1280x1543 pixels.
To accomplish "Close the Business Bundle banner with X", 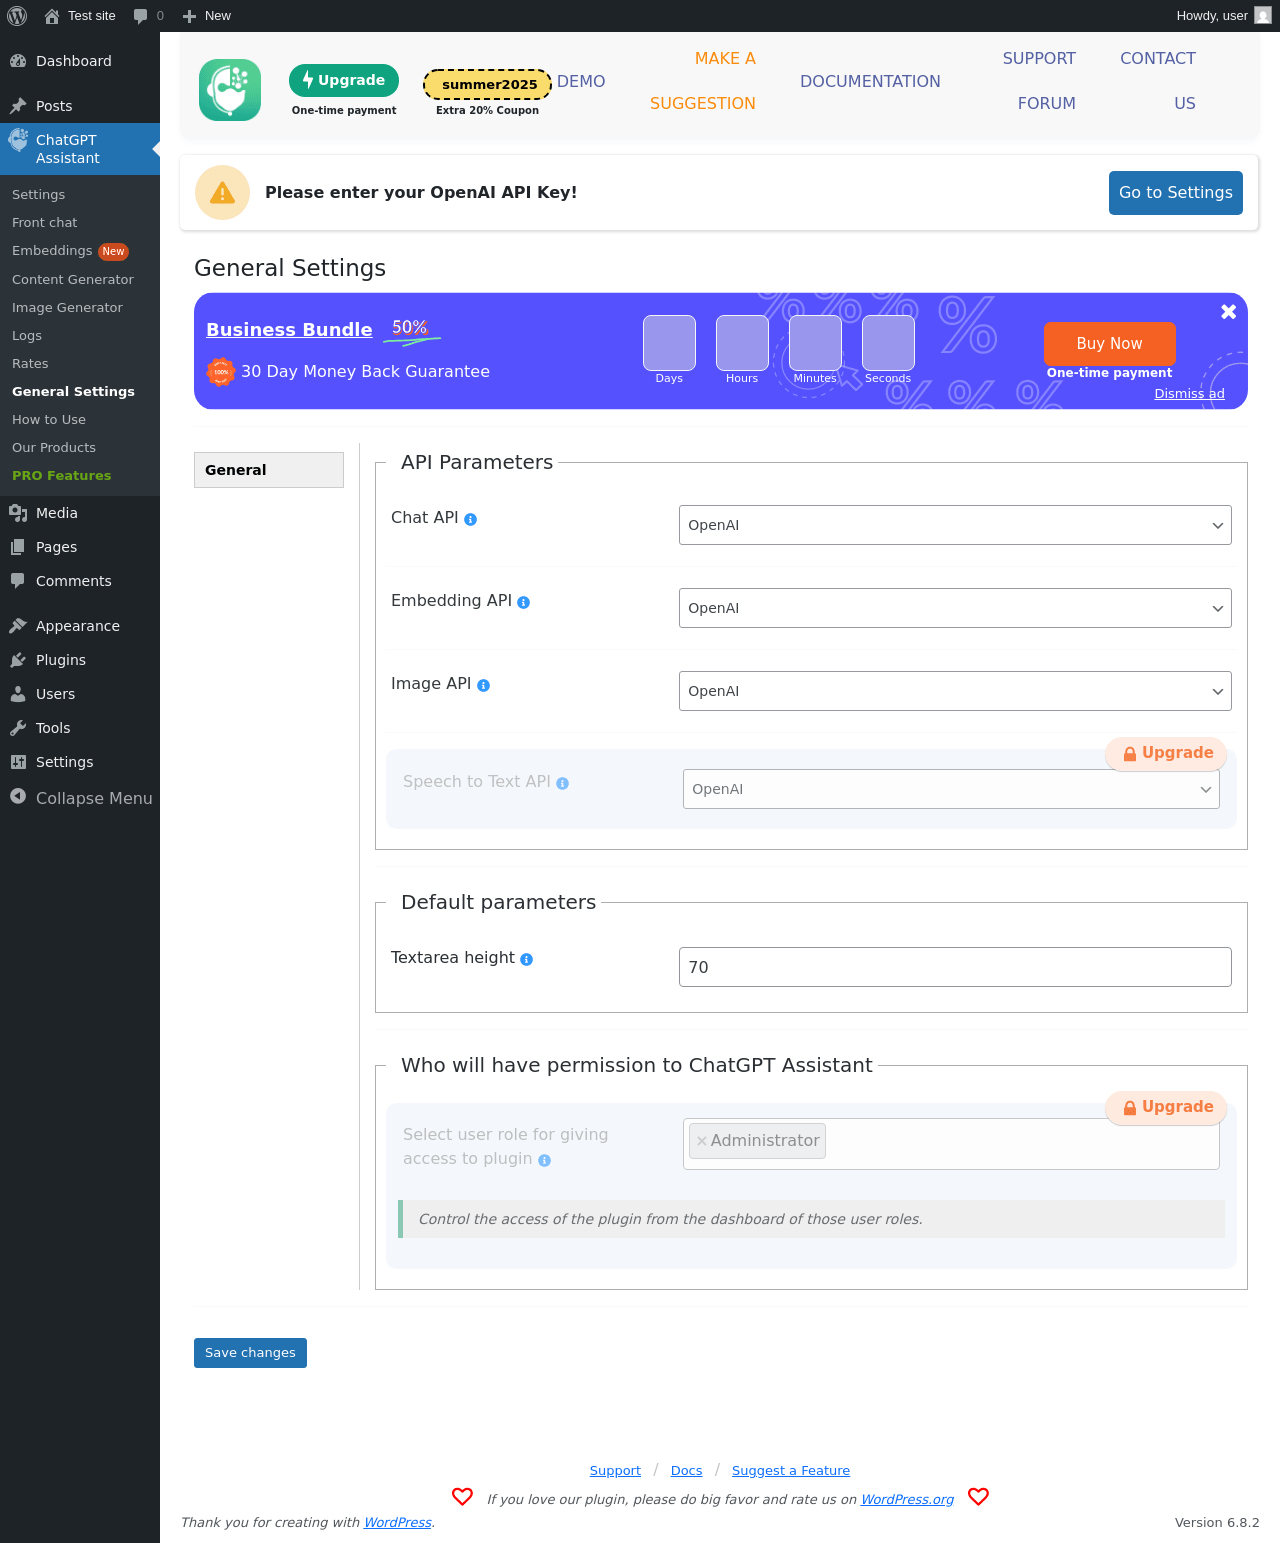I will click(x=1229, y=312).
